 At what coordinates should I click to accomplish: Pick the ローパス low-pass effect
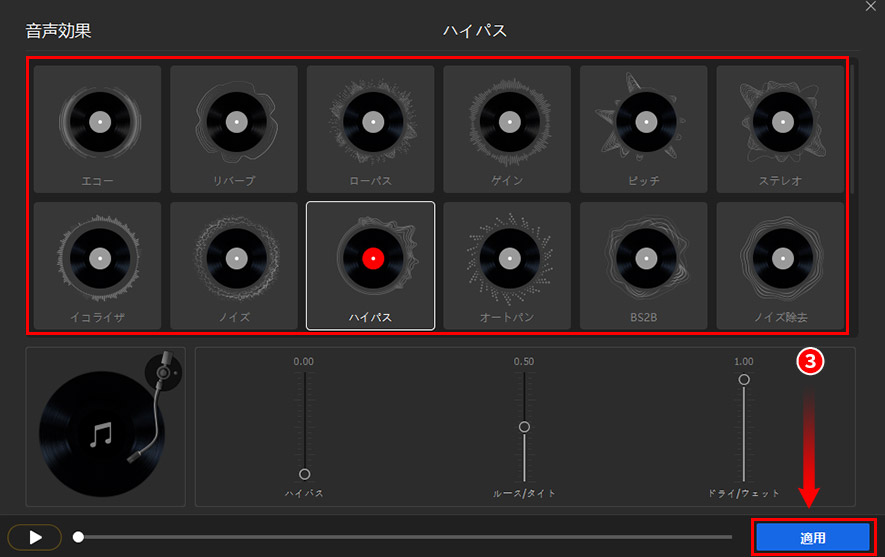pyautogui.click(x=370, y=129)
